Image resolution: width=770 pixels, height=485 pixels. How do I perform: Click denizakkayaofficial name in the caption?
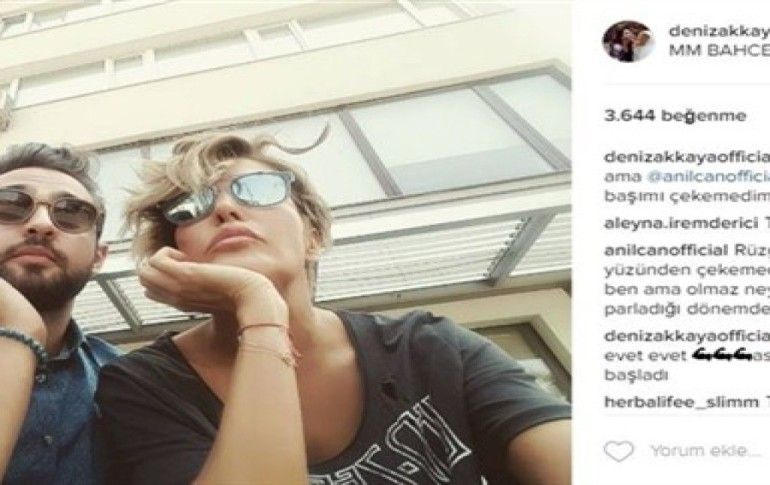tap(687, 157)
